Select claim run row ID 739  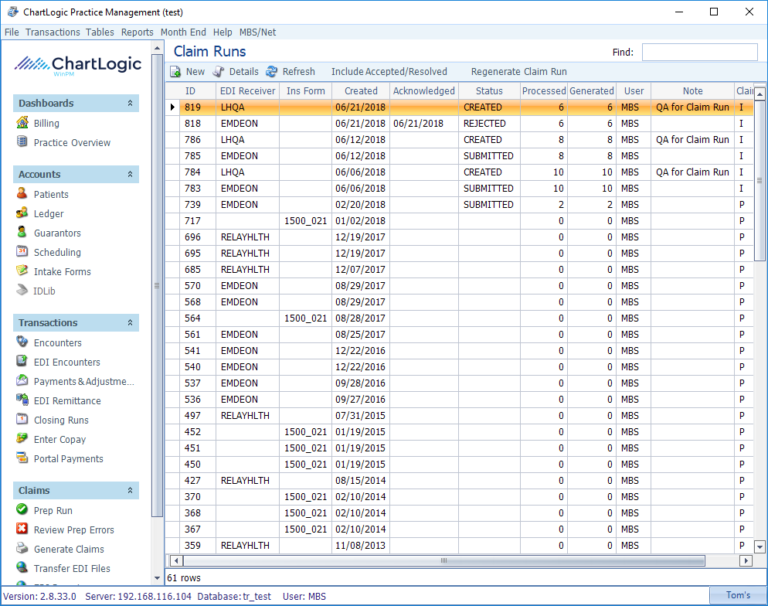click(x=459, y=205)
